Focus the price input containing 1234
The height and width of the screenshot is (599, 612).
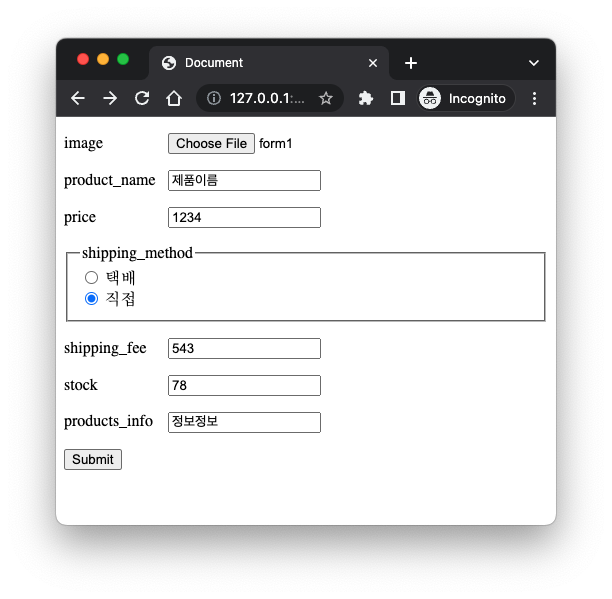(244, 217)
